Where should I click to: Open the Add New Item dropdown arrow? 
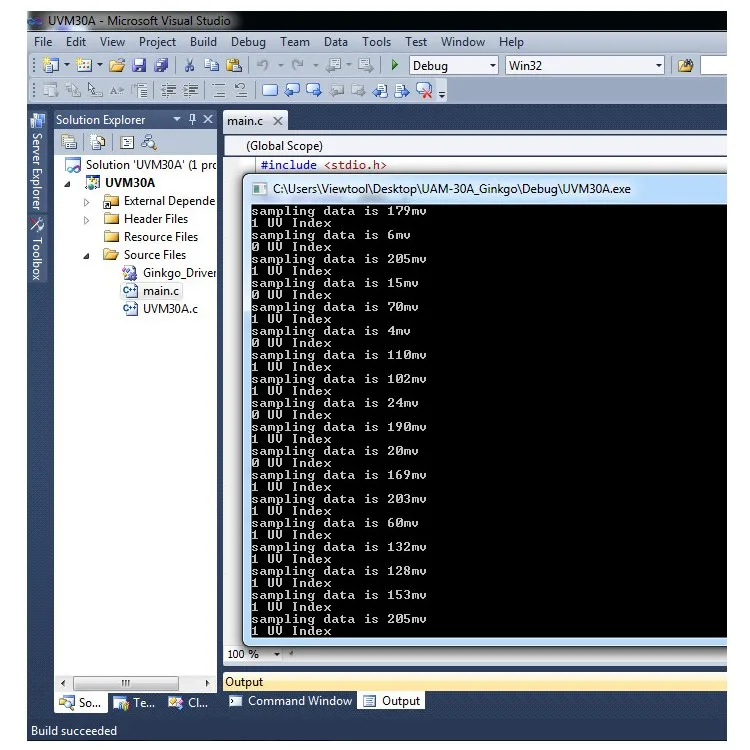tap(99, 65)
